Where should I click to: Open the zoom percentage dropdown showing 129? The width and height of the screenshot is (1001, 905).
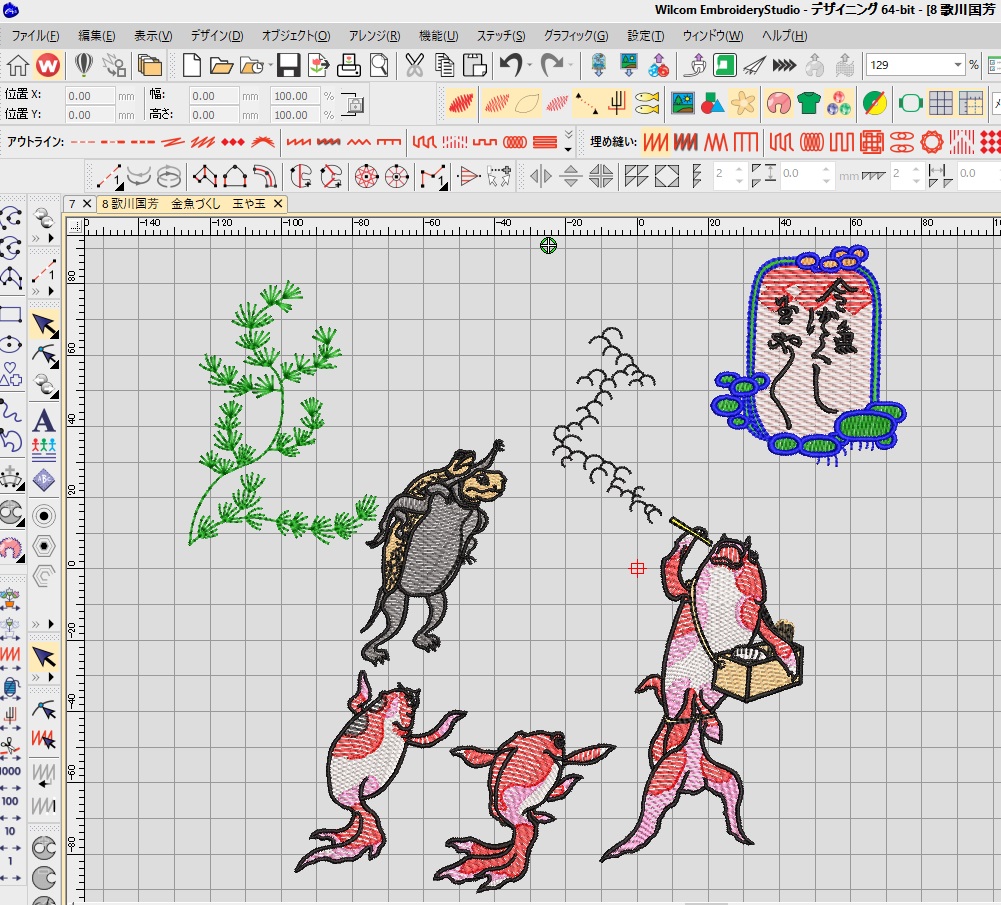point(958,65)
